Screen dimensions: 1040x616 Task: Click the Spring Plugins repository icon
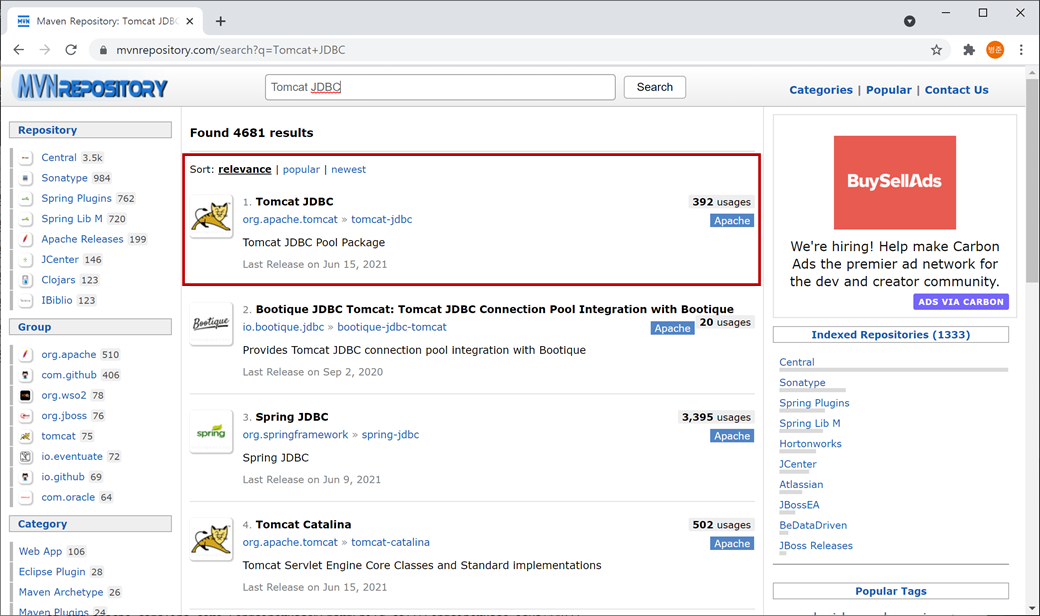pyautogui.click(x=25, y=198)
